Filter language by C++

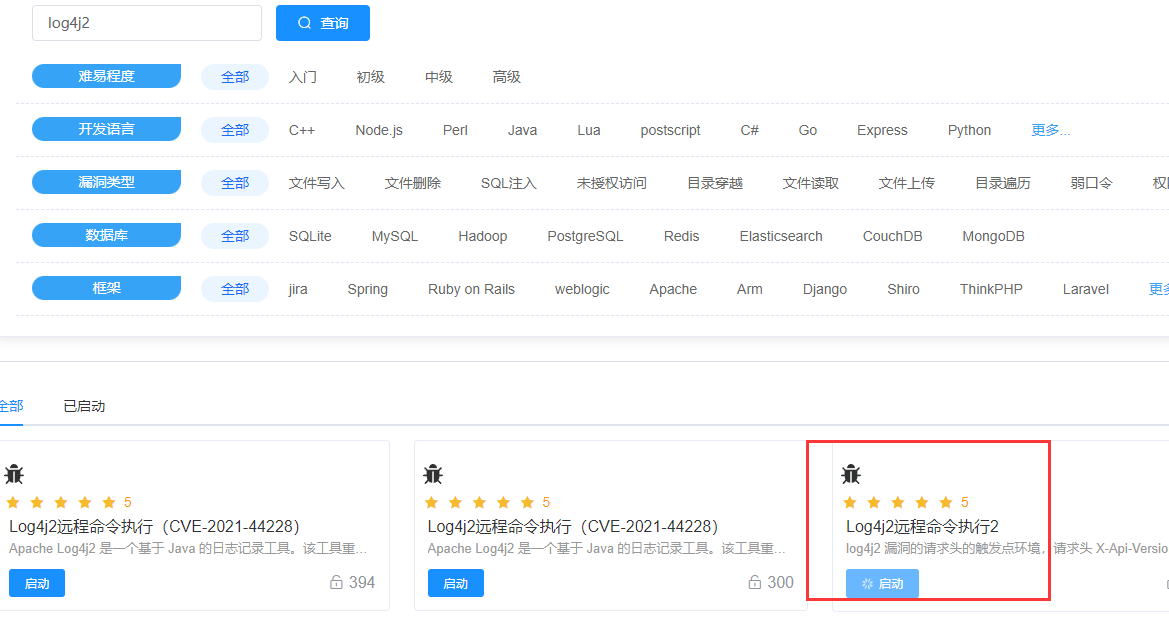tap(302, 130)
